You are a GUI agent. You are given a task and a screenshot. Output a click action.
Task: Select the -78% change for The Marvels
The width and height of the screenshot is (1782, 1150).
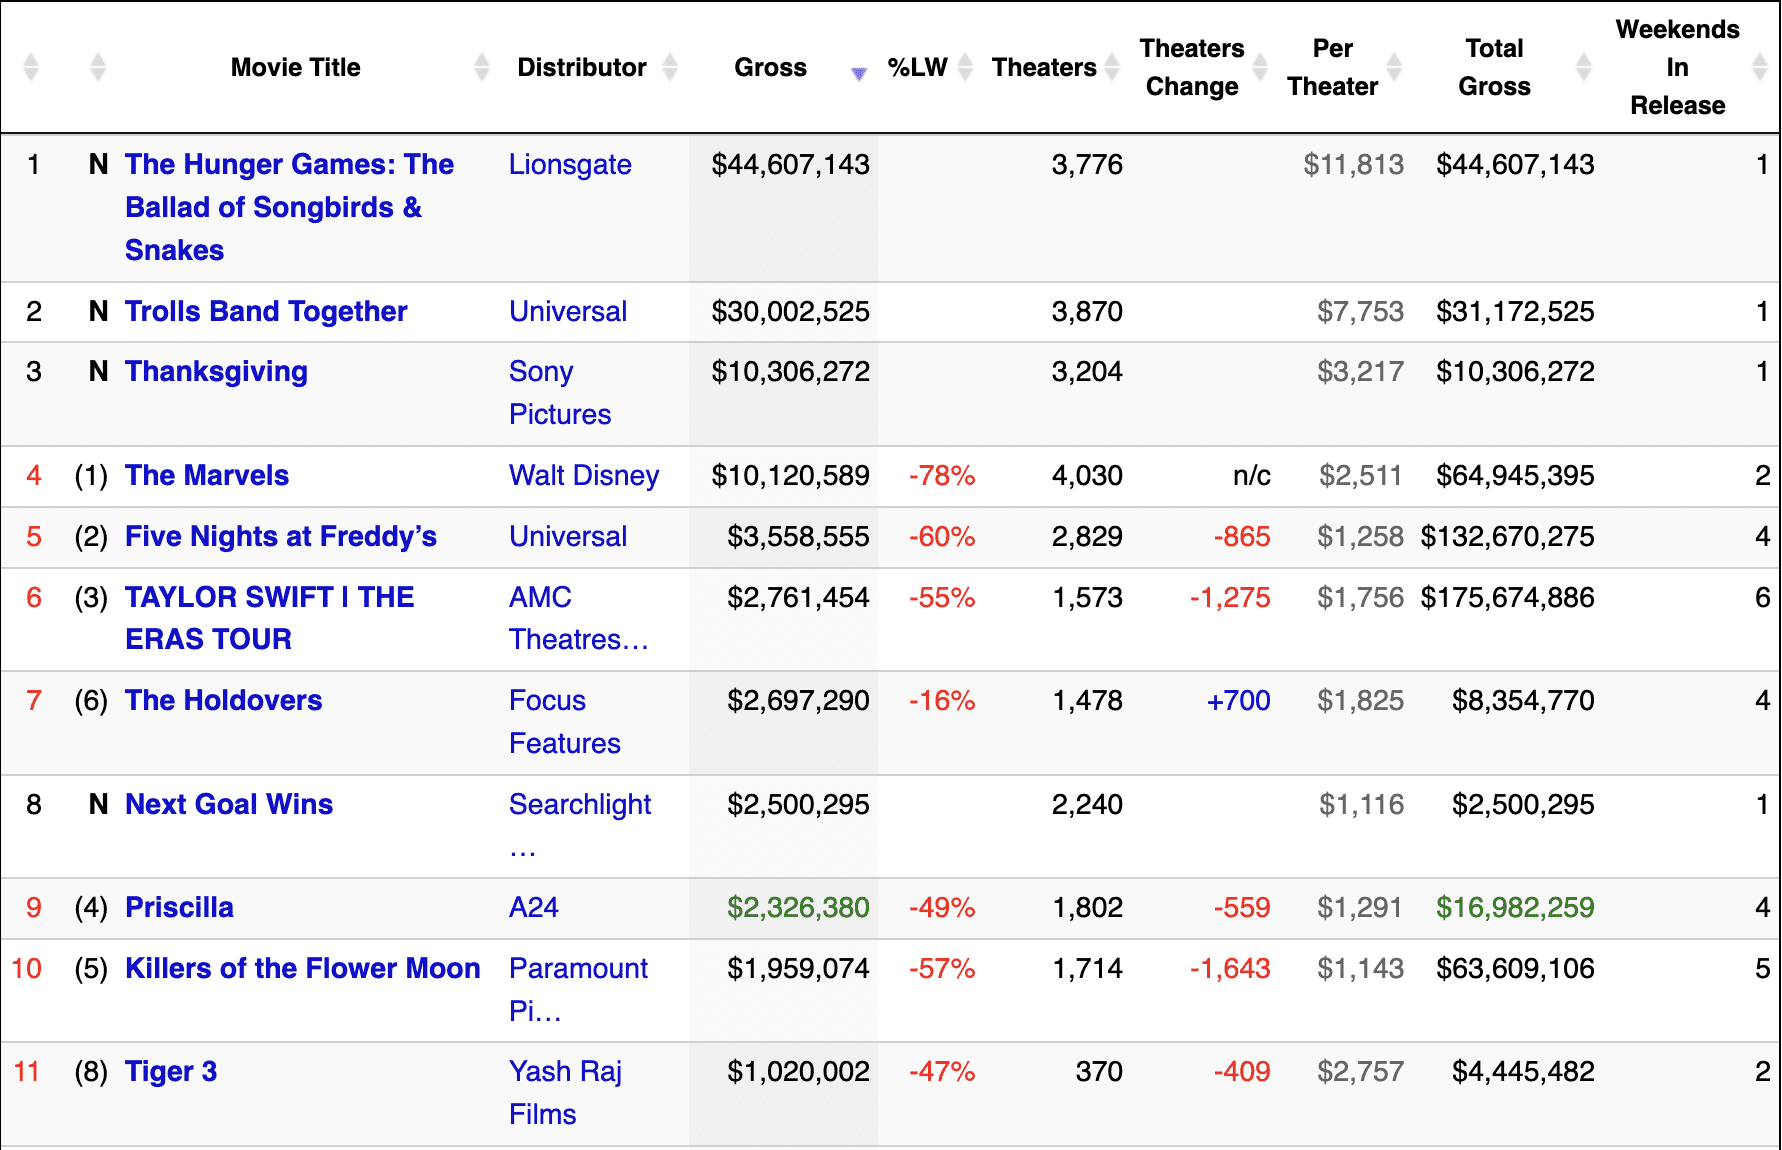[942, 476]
